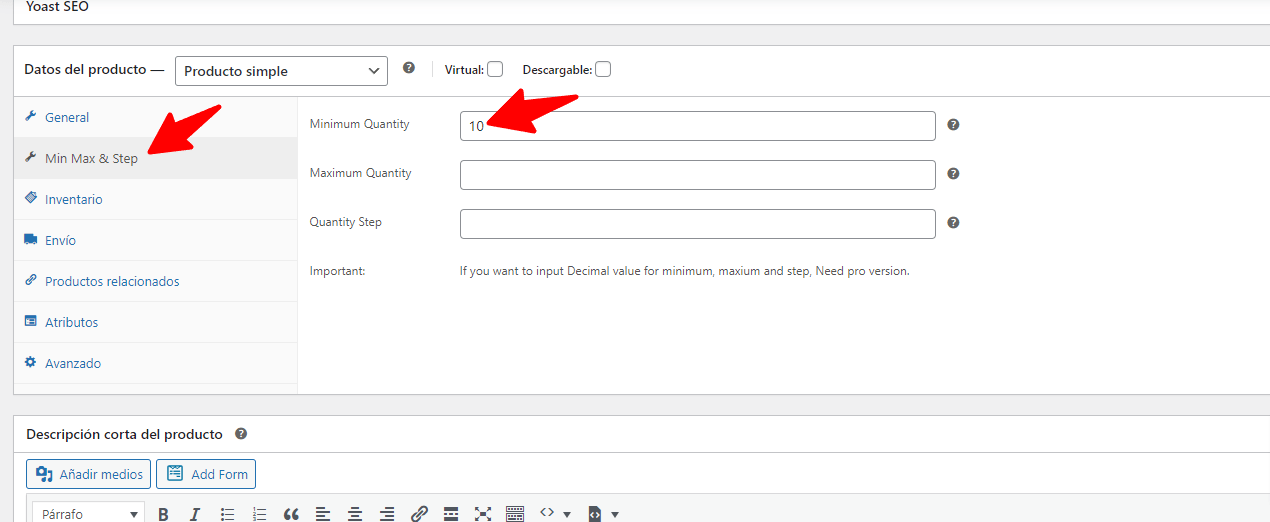
Task: Insert the Read More tag
Action: [451, 514]
